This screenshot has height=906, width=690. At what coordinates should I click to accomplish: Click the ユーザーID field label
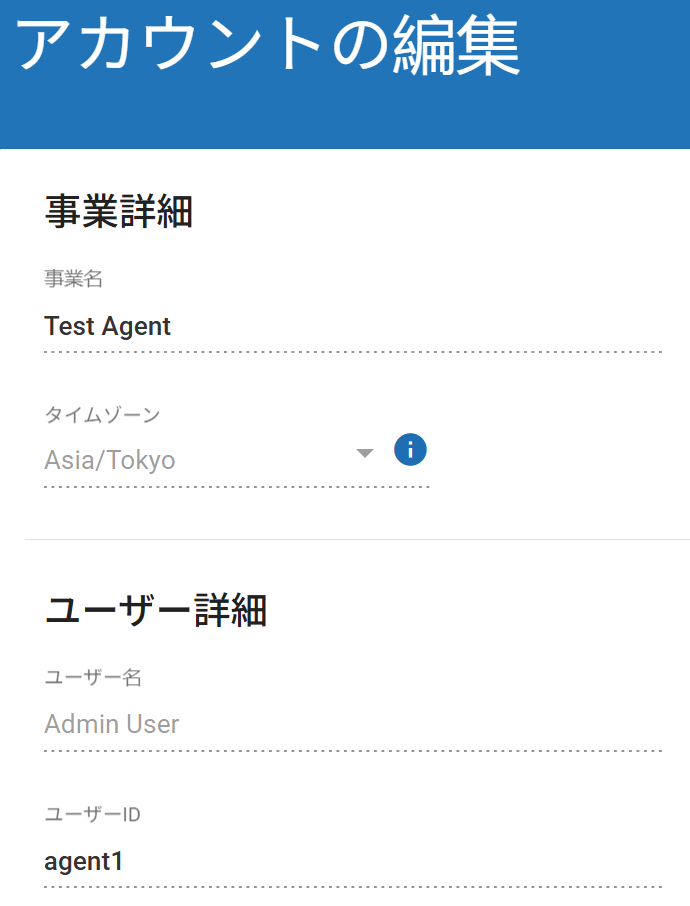click(x=93, y=813)
